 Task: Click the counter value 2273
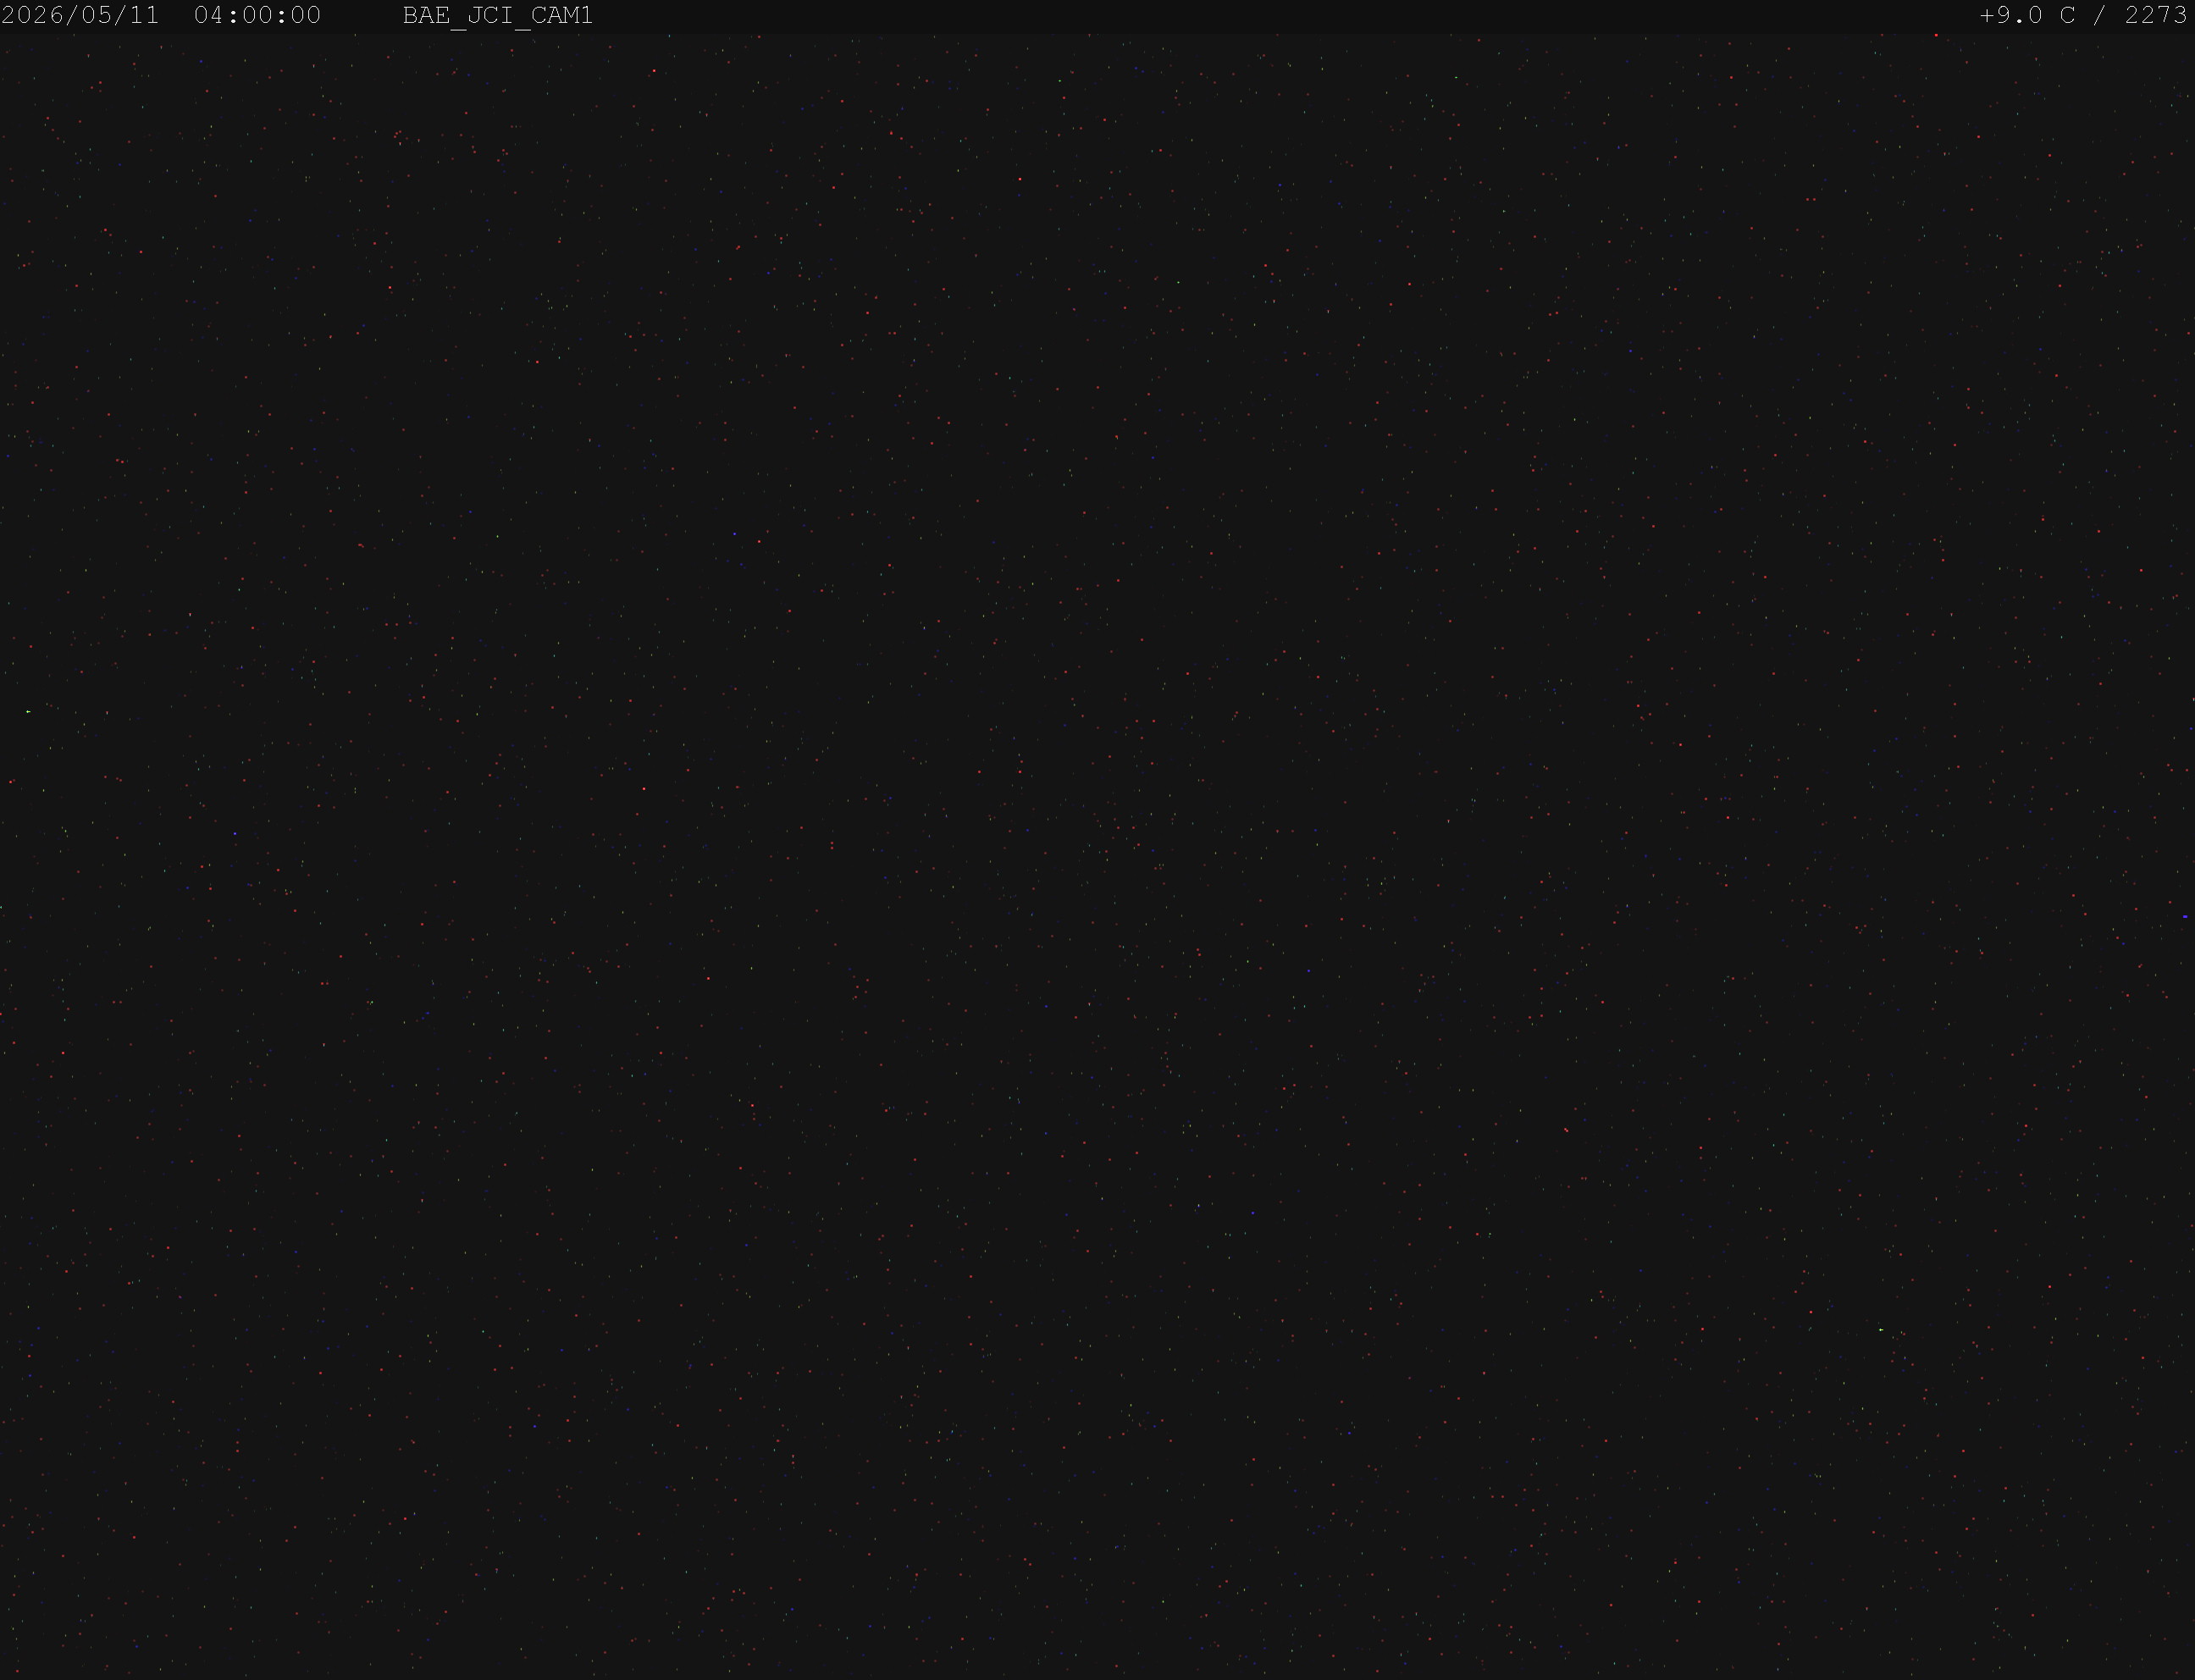point(2155,16)
